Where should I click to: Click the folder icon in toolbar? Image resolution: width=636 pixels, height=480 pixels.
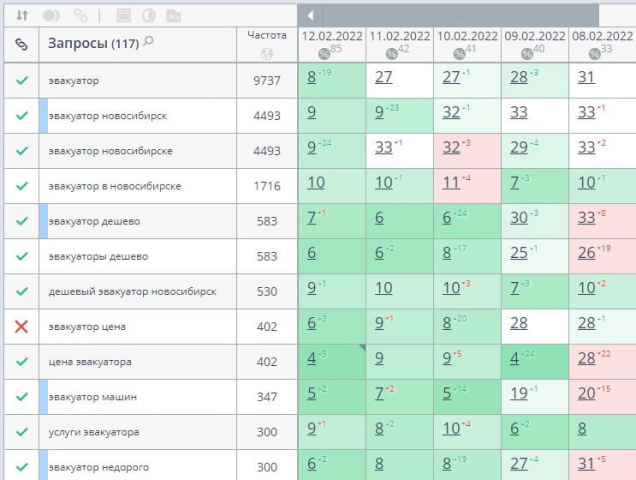click(x=174, y=15)
